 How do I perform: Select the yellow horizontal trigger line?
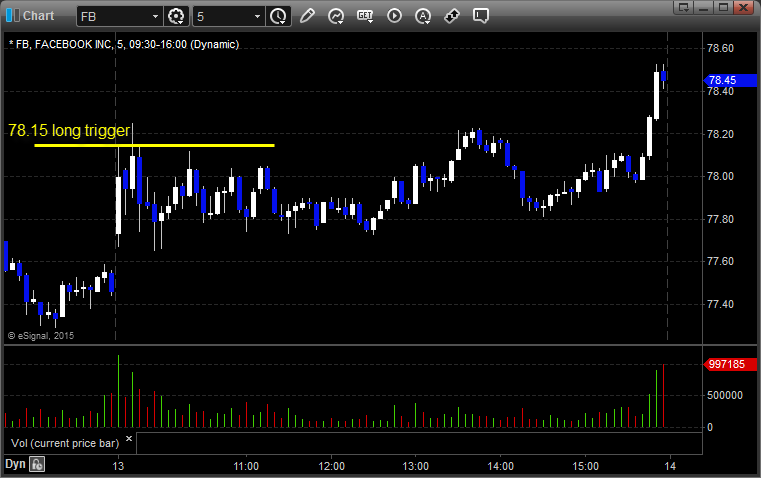pos(154,145)
